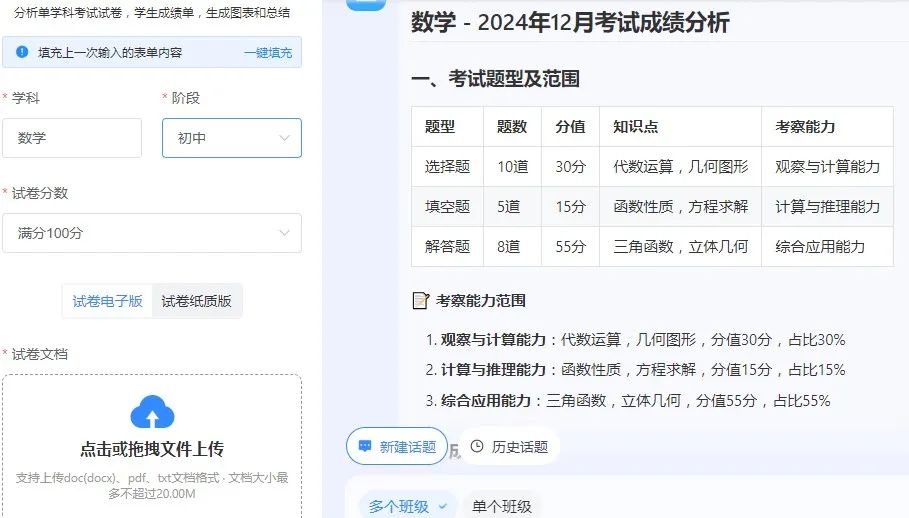
Task: Click the 题数 table header
Action: 512,126
